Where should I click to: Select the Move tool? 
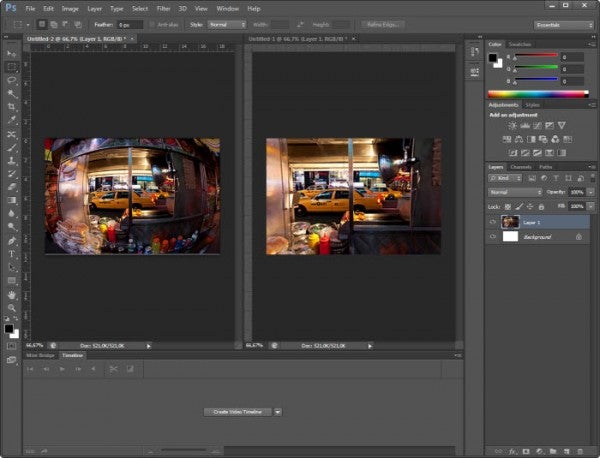[11, 53]
